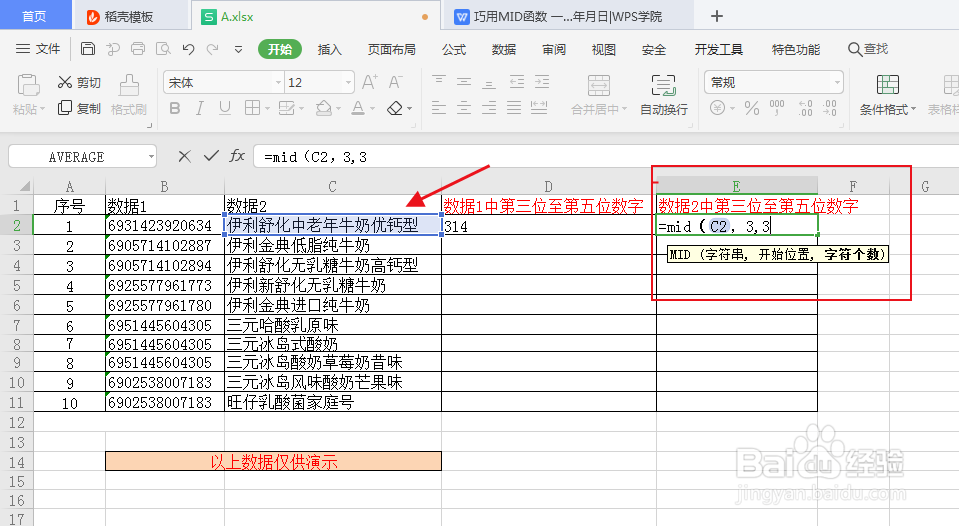959x526 pixels.
Task: Switch to the 审阅 ribbon tab
Action: (x=554, y=50)
